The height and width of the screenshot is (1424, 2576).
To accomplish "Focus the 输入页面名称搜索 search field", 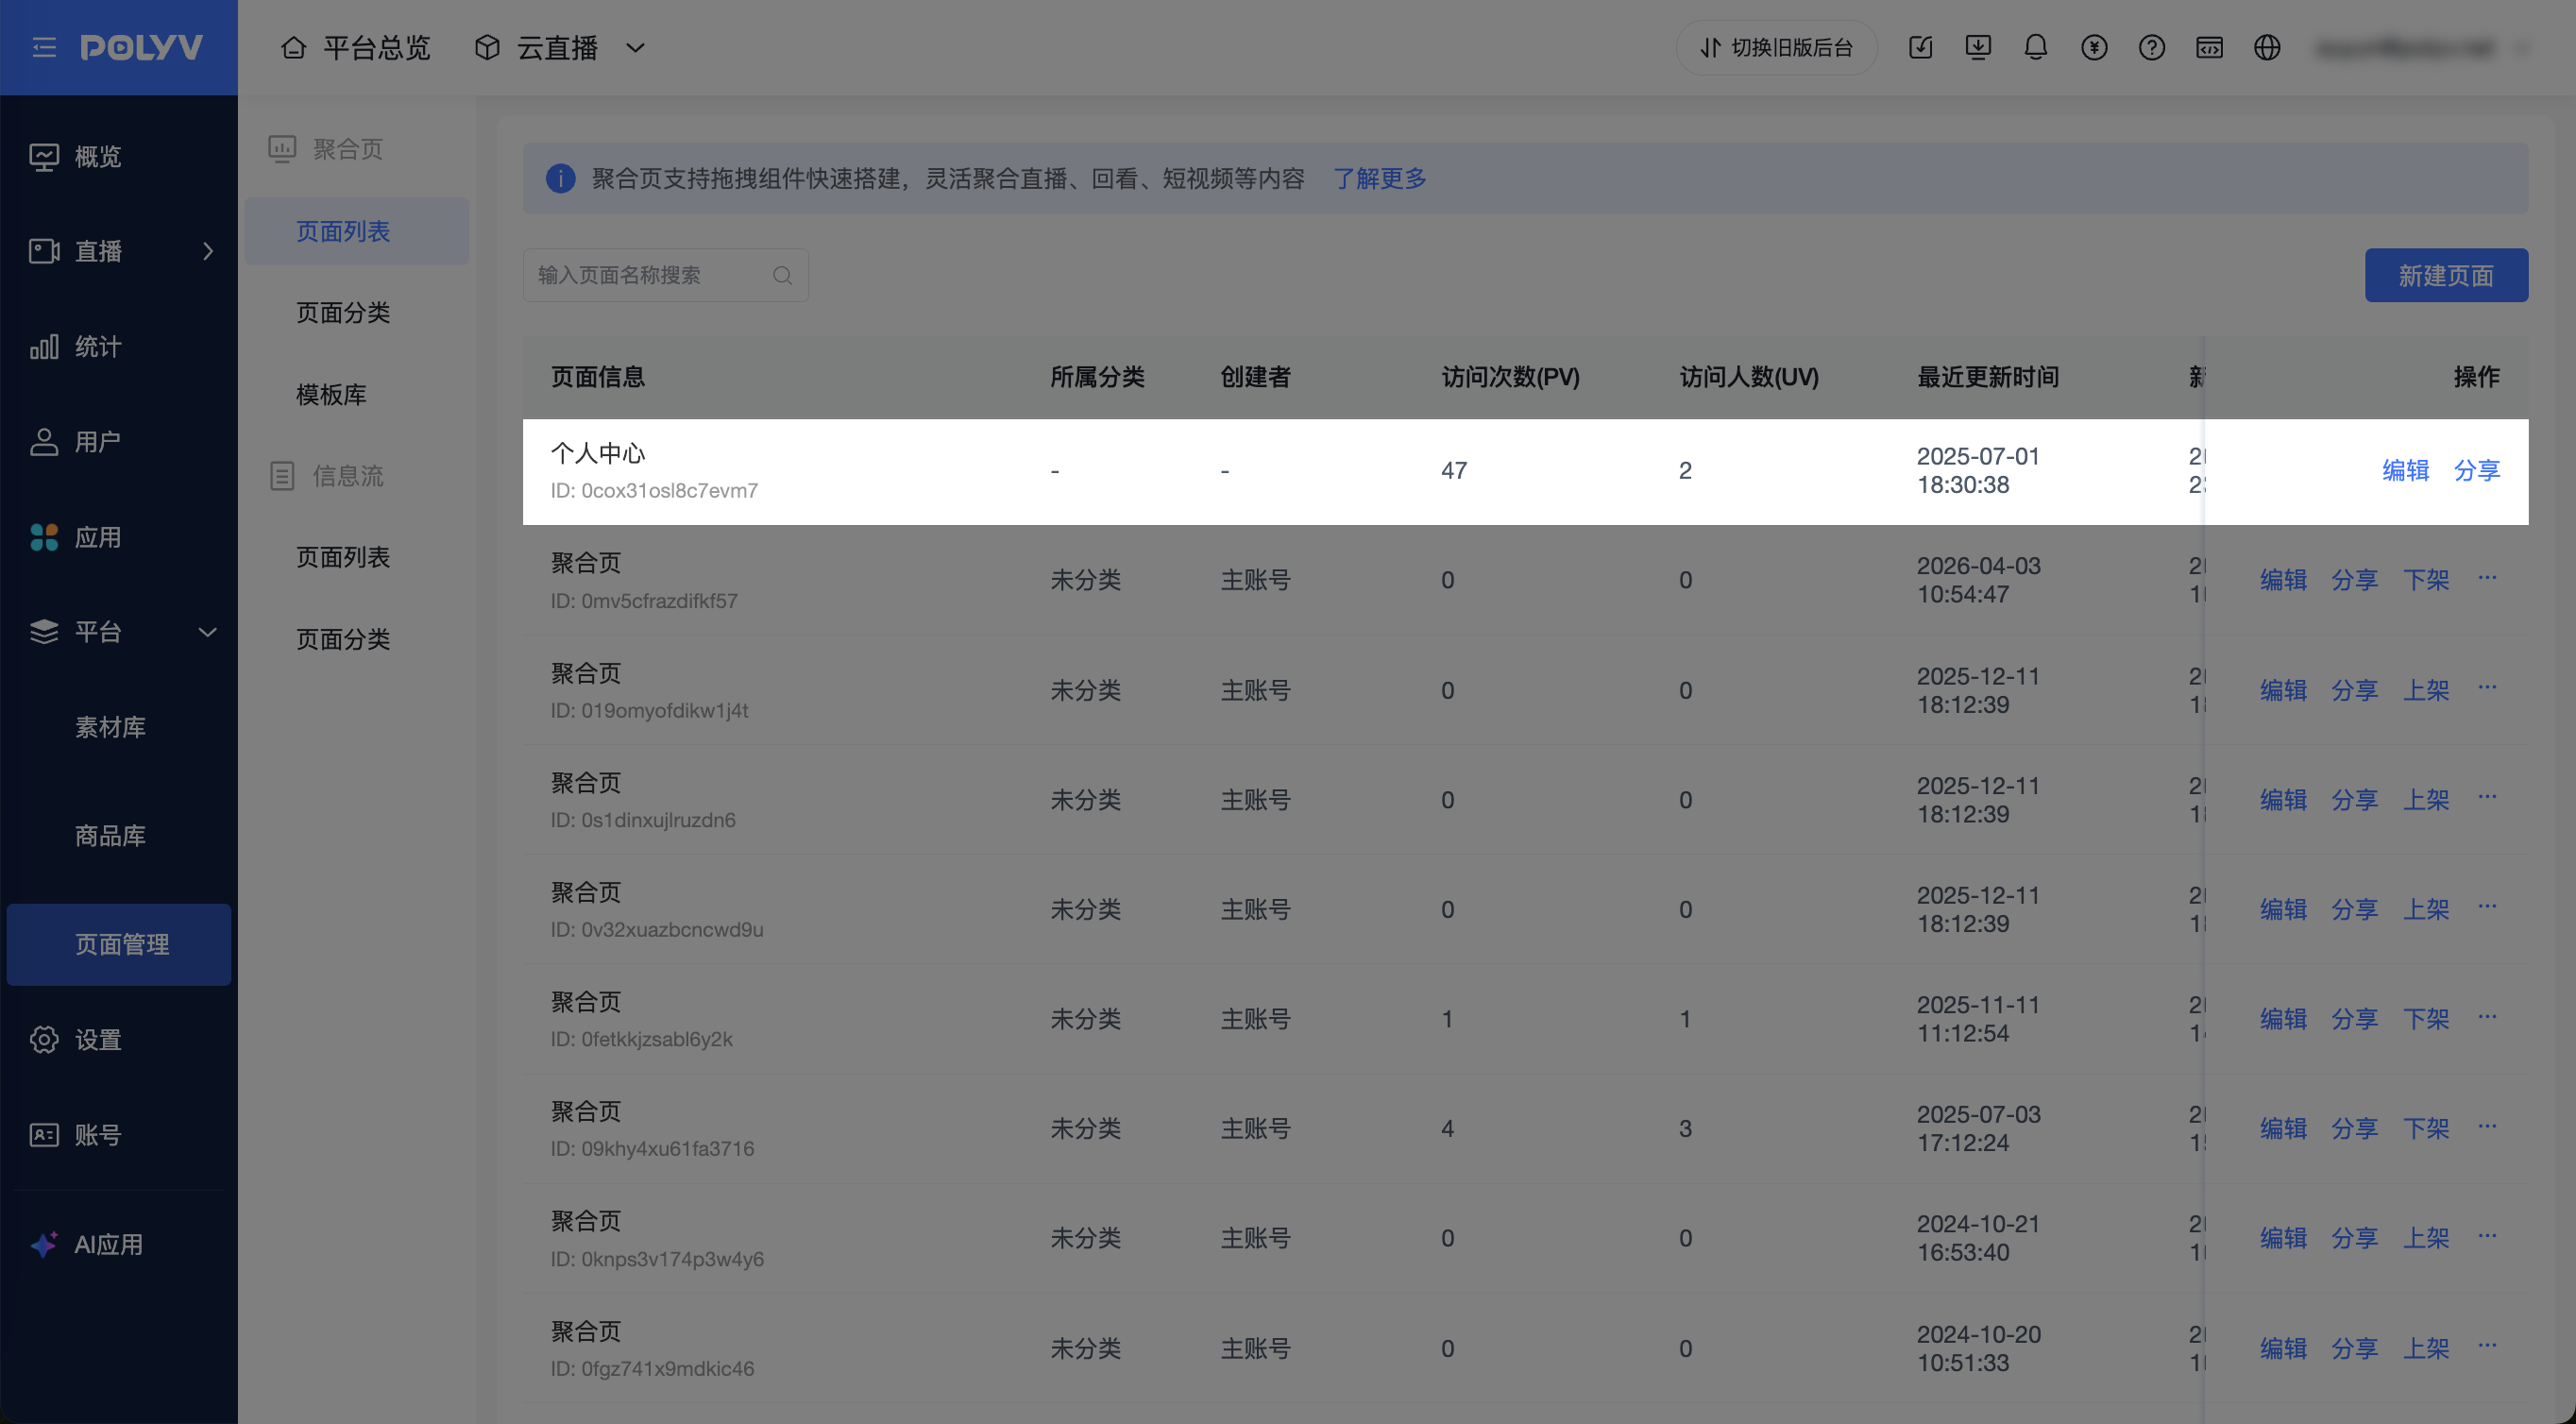I will click(665, 275).
